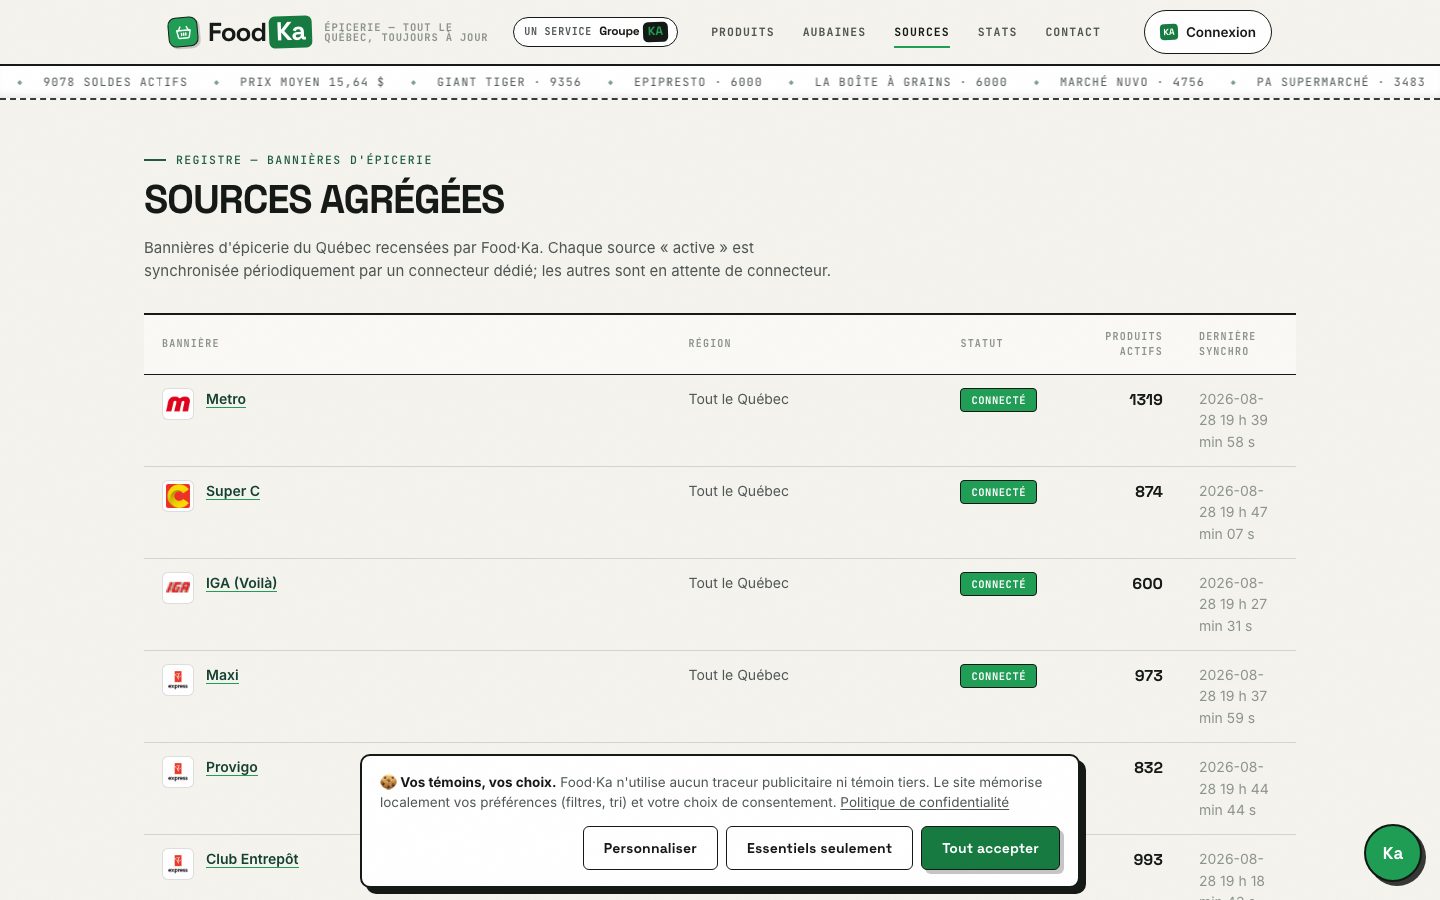The width and height of the screenshot is (1440, 900).
Task: Click the IGA logo icon
Action: tap(178, 588)
